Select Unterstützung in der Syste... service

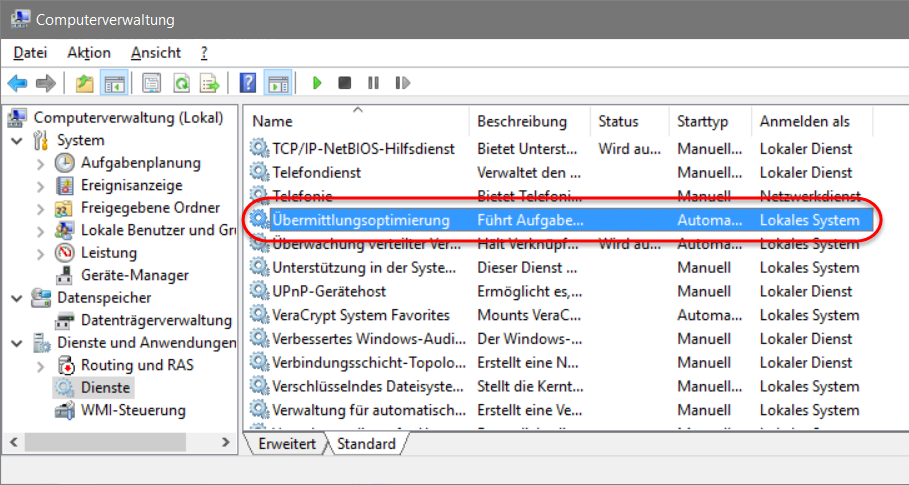click(364, 268)
